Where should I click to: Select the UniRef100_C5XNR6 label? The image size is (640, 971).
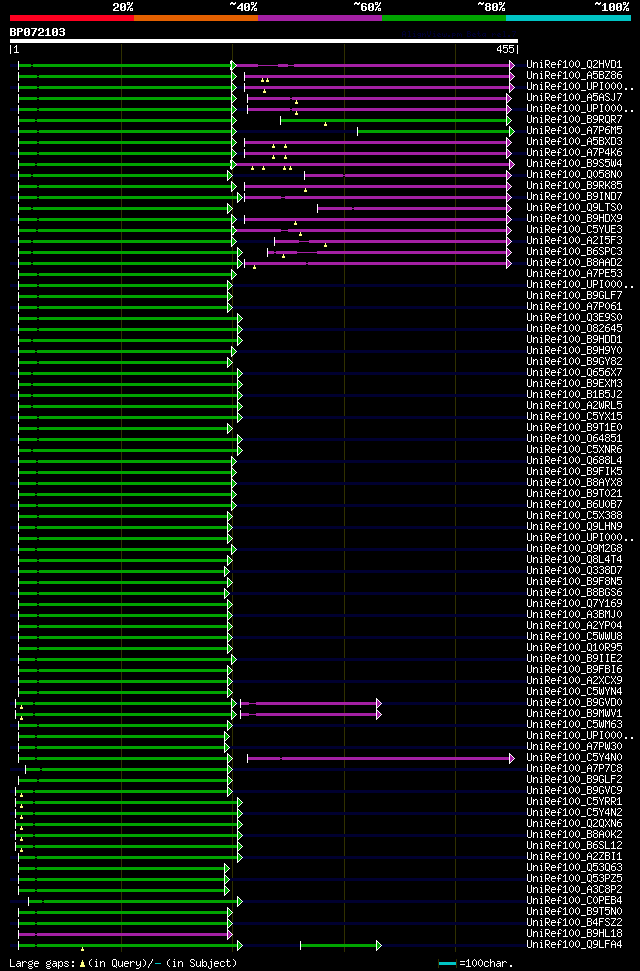point(574,450)
